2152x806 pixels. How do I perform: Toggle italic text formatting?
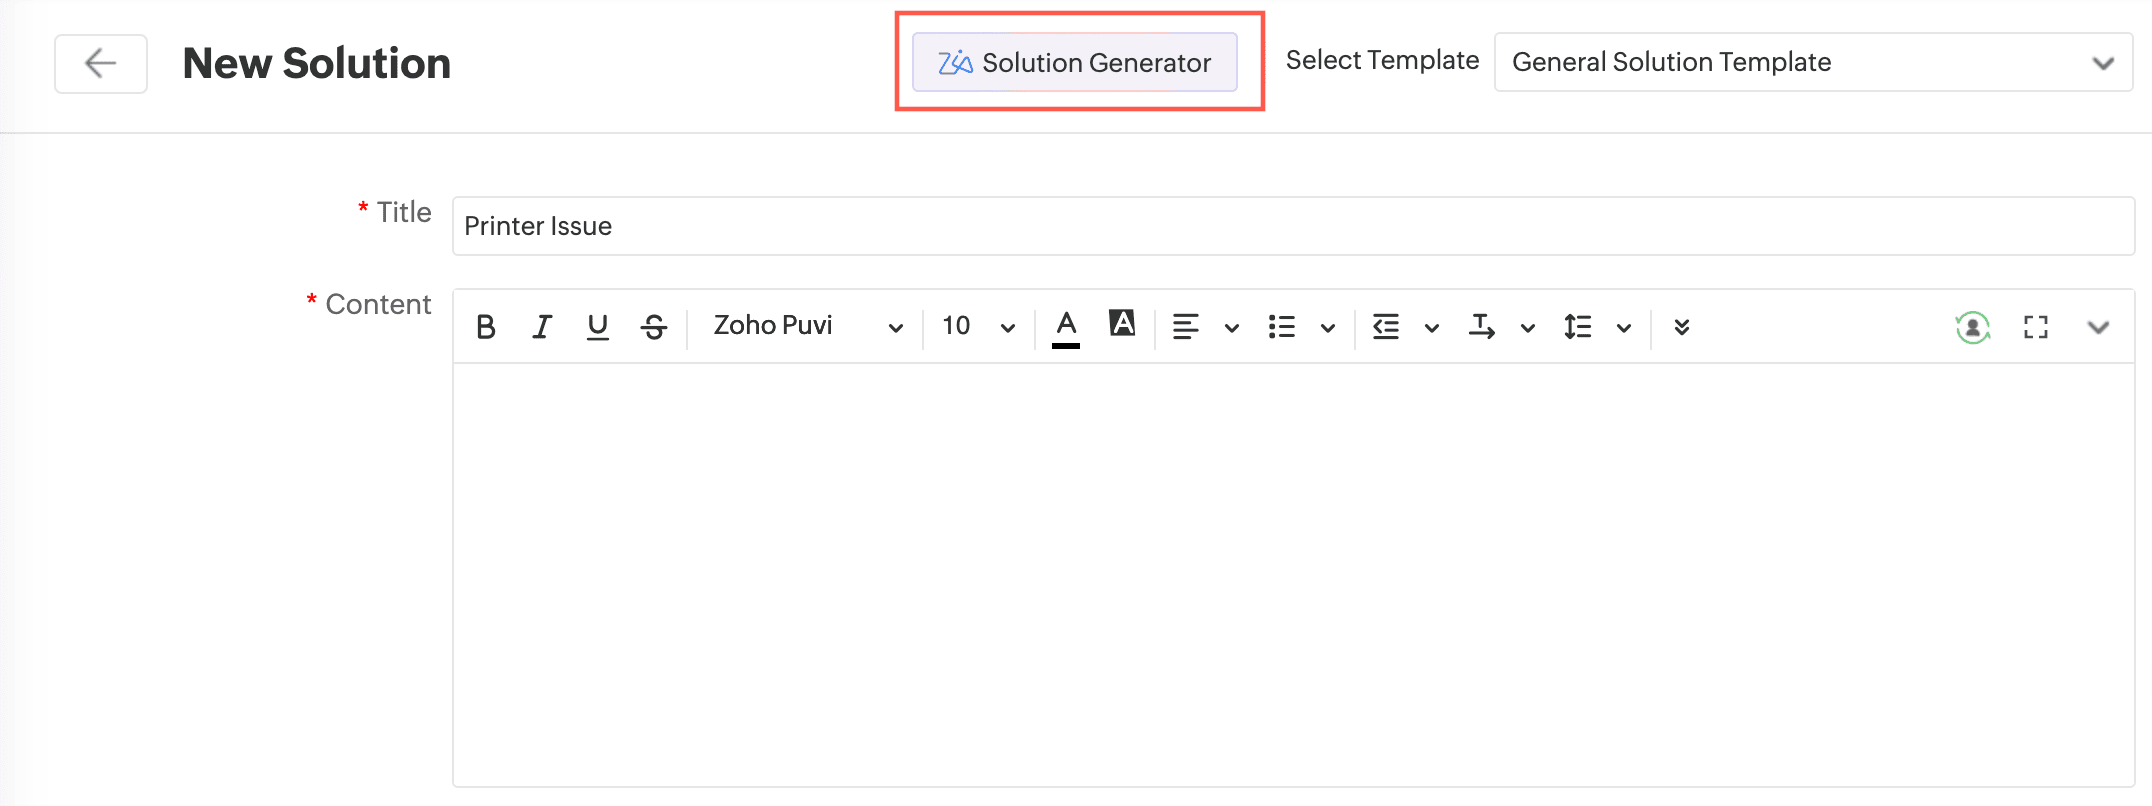(542, 327)
